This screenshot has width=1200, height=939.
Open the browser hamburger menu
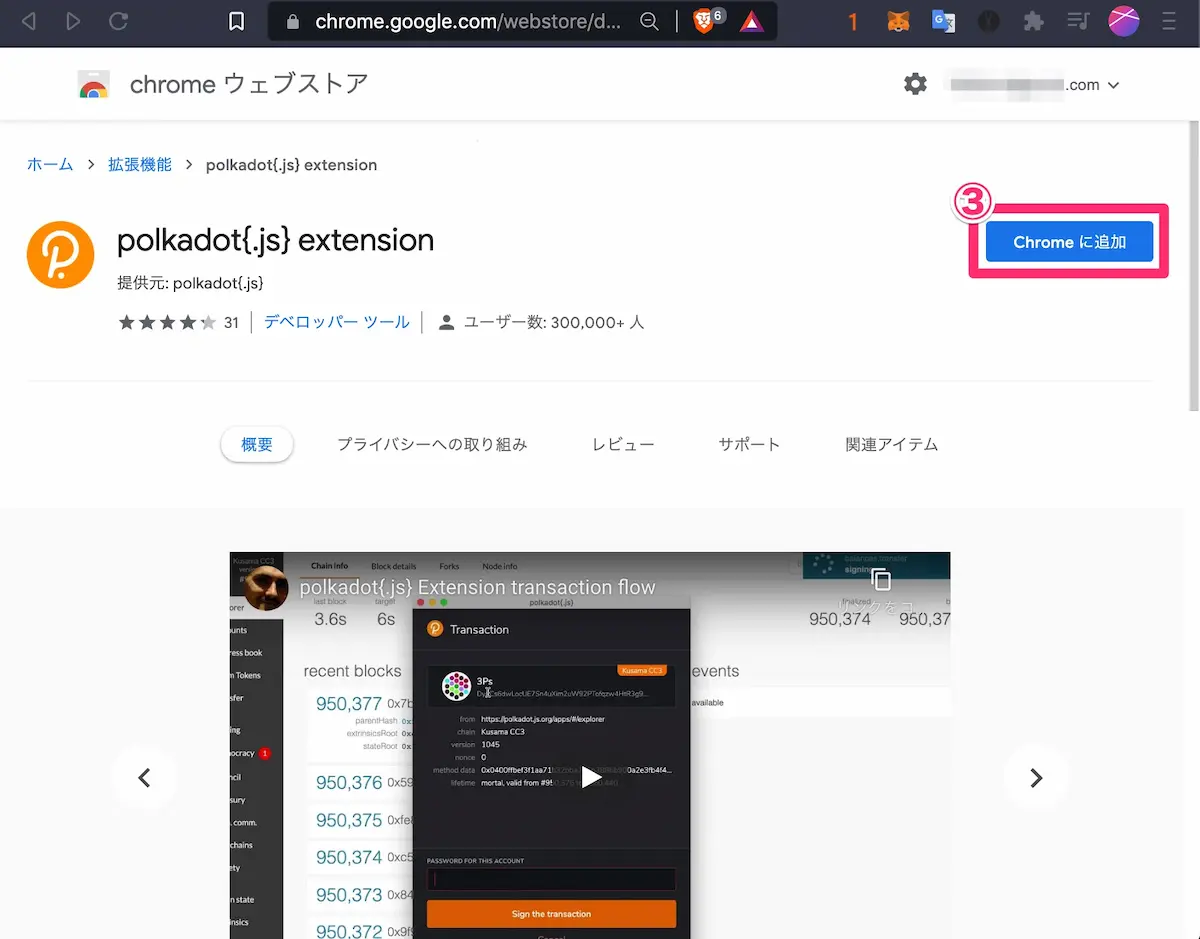coord(1169,22)
